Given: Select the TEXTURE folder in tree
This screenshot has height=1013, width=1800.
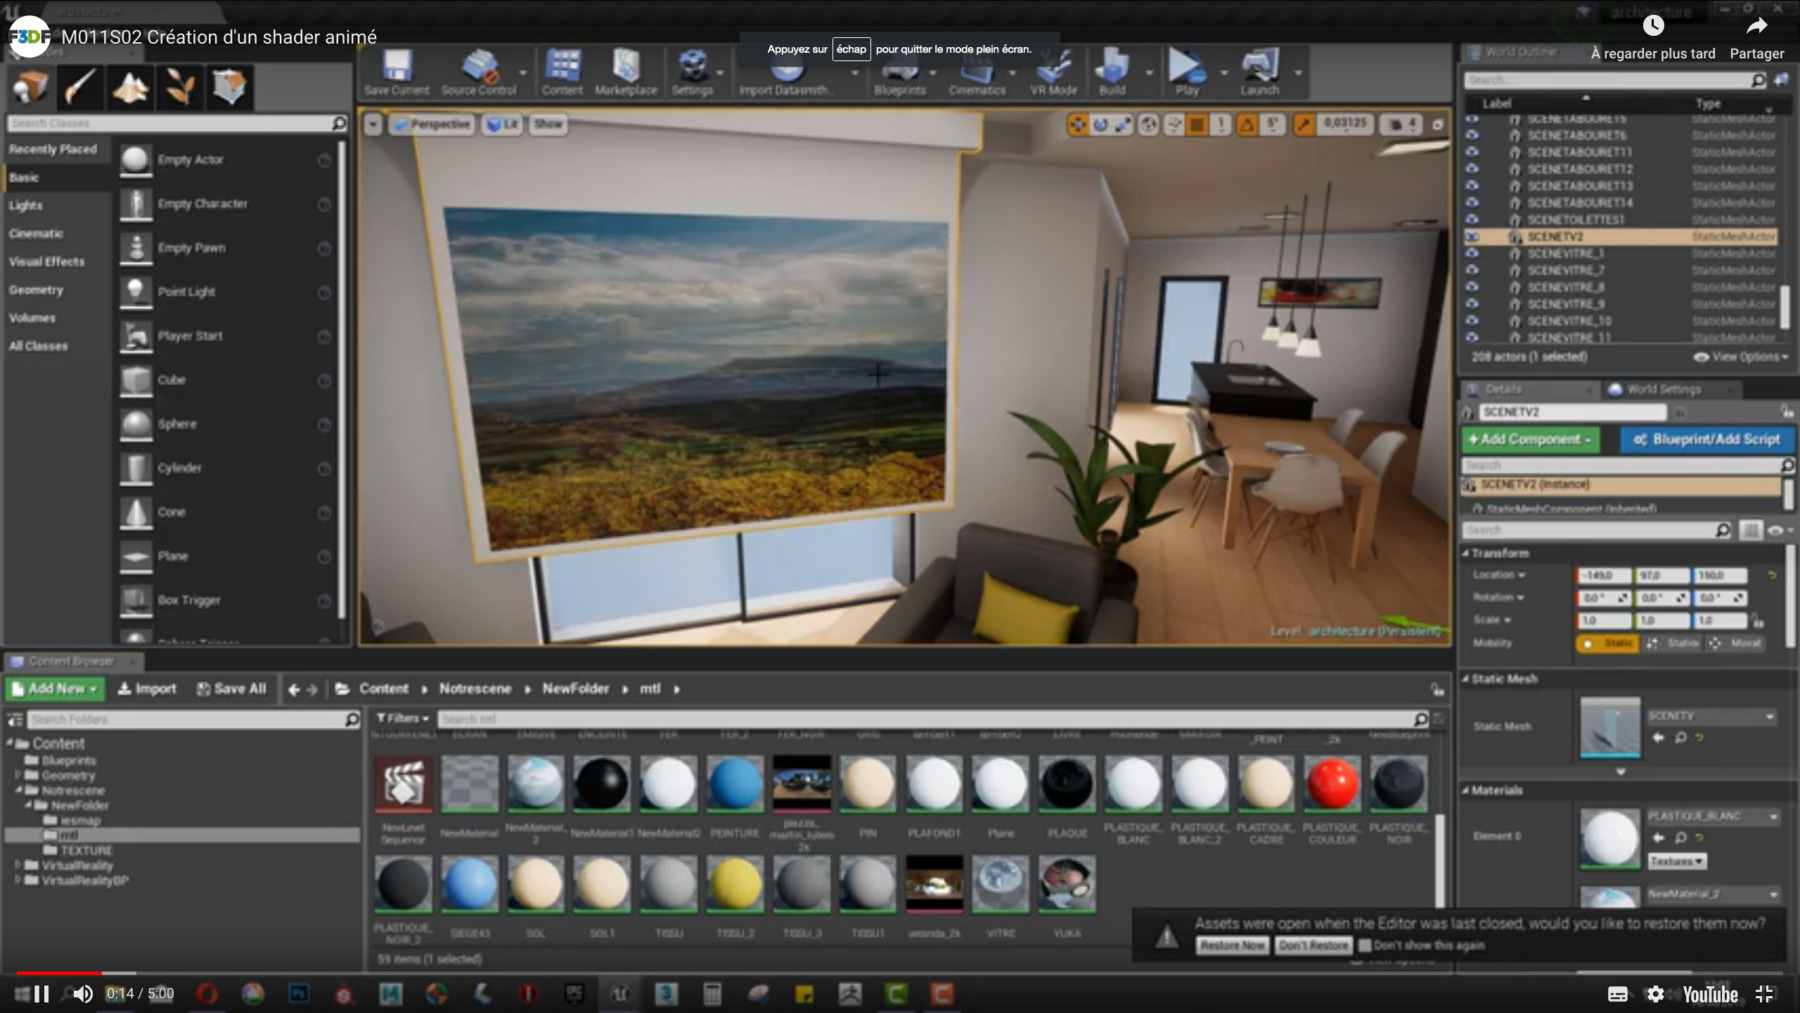Looking at the screenshot, I should point(86,850).
